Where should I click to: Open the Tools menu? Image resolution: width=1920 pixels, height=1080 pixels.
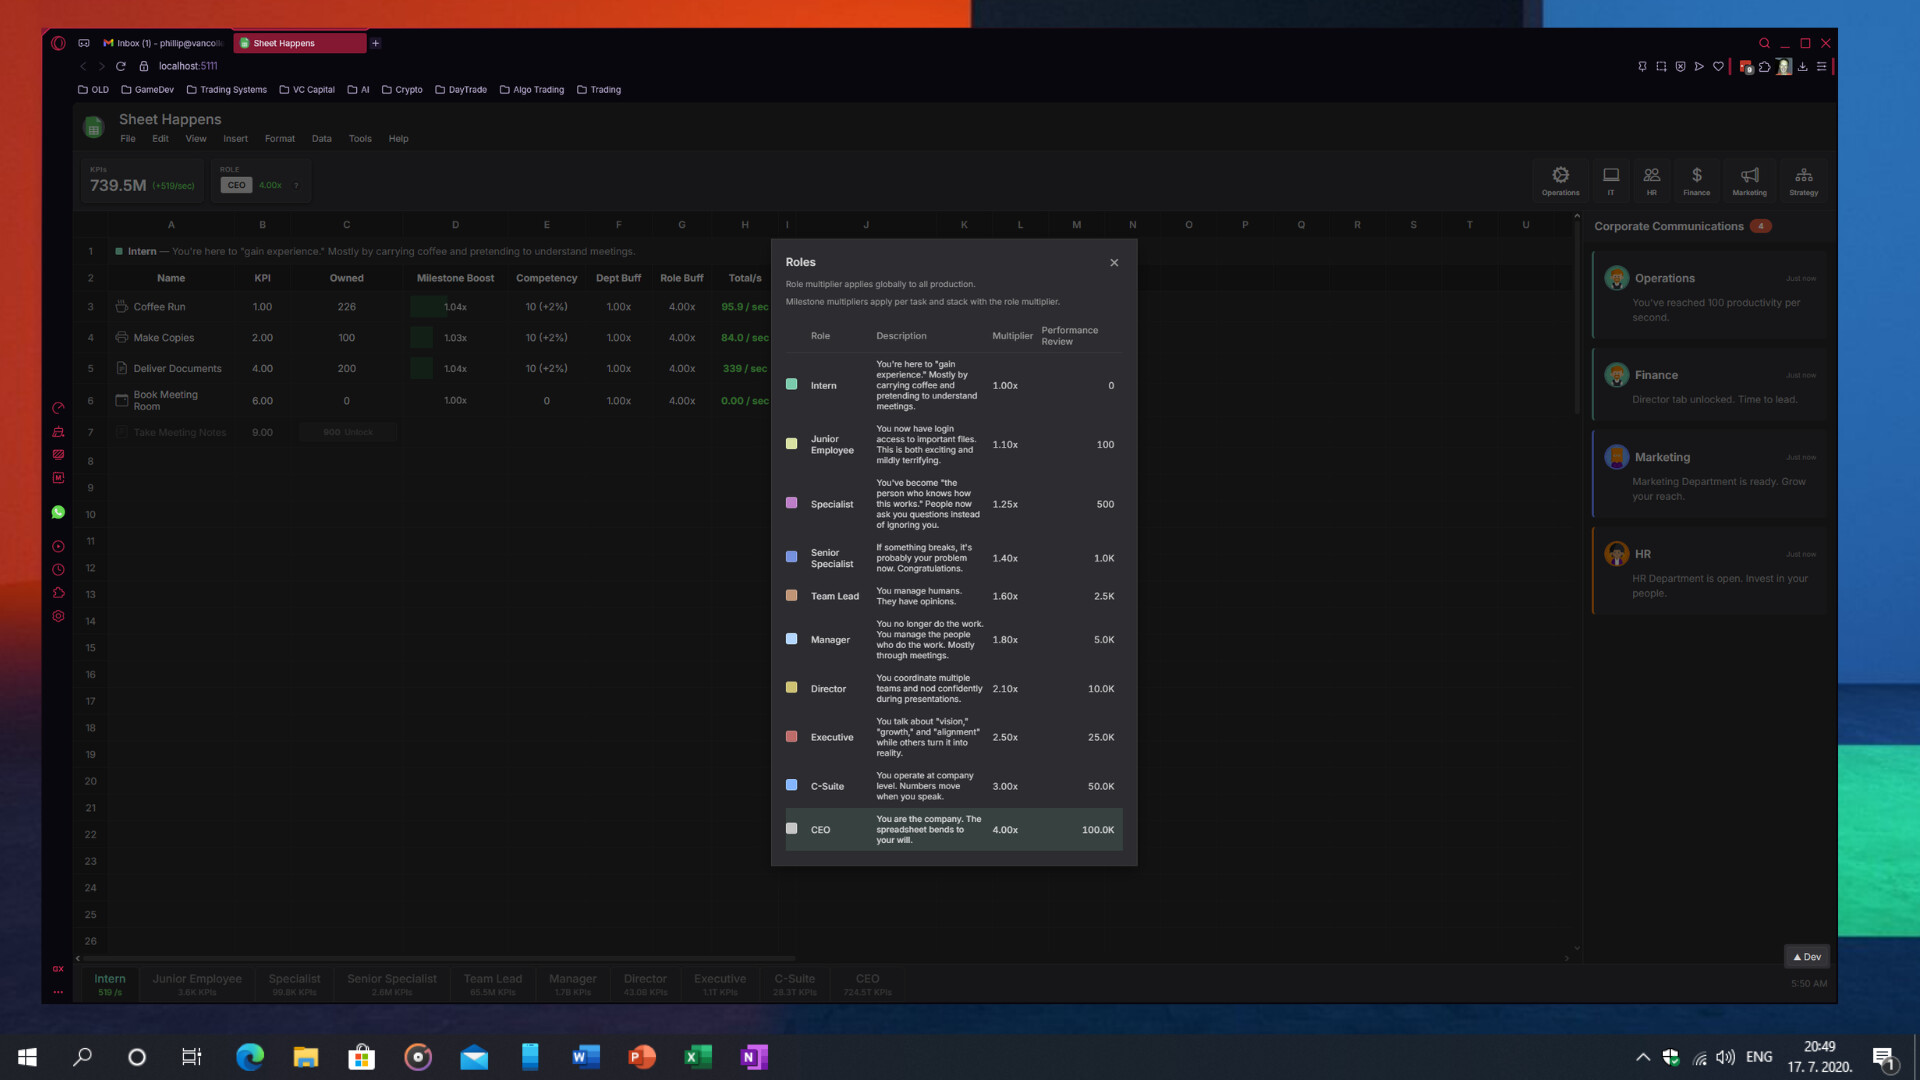click(360, 139)
